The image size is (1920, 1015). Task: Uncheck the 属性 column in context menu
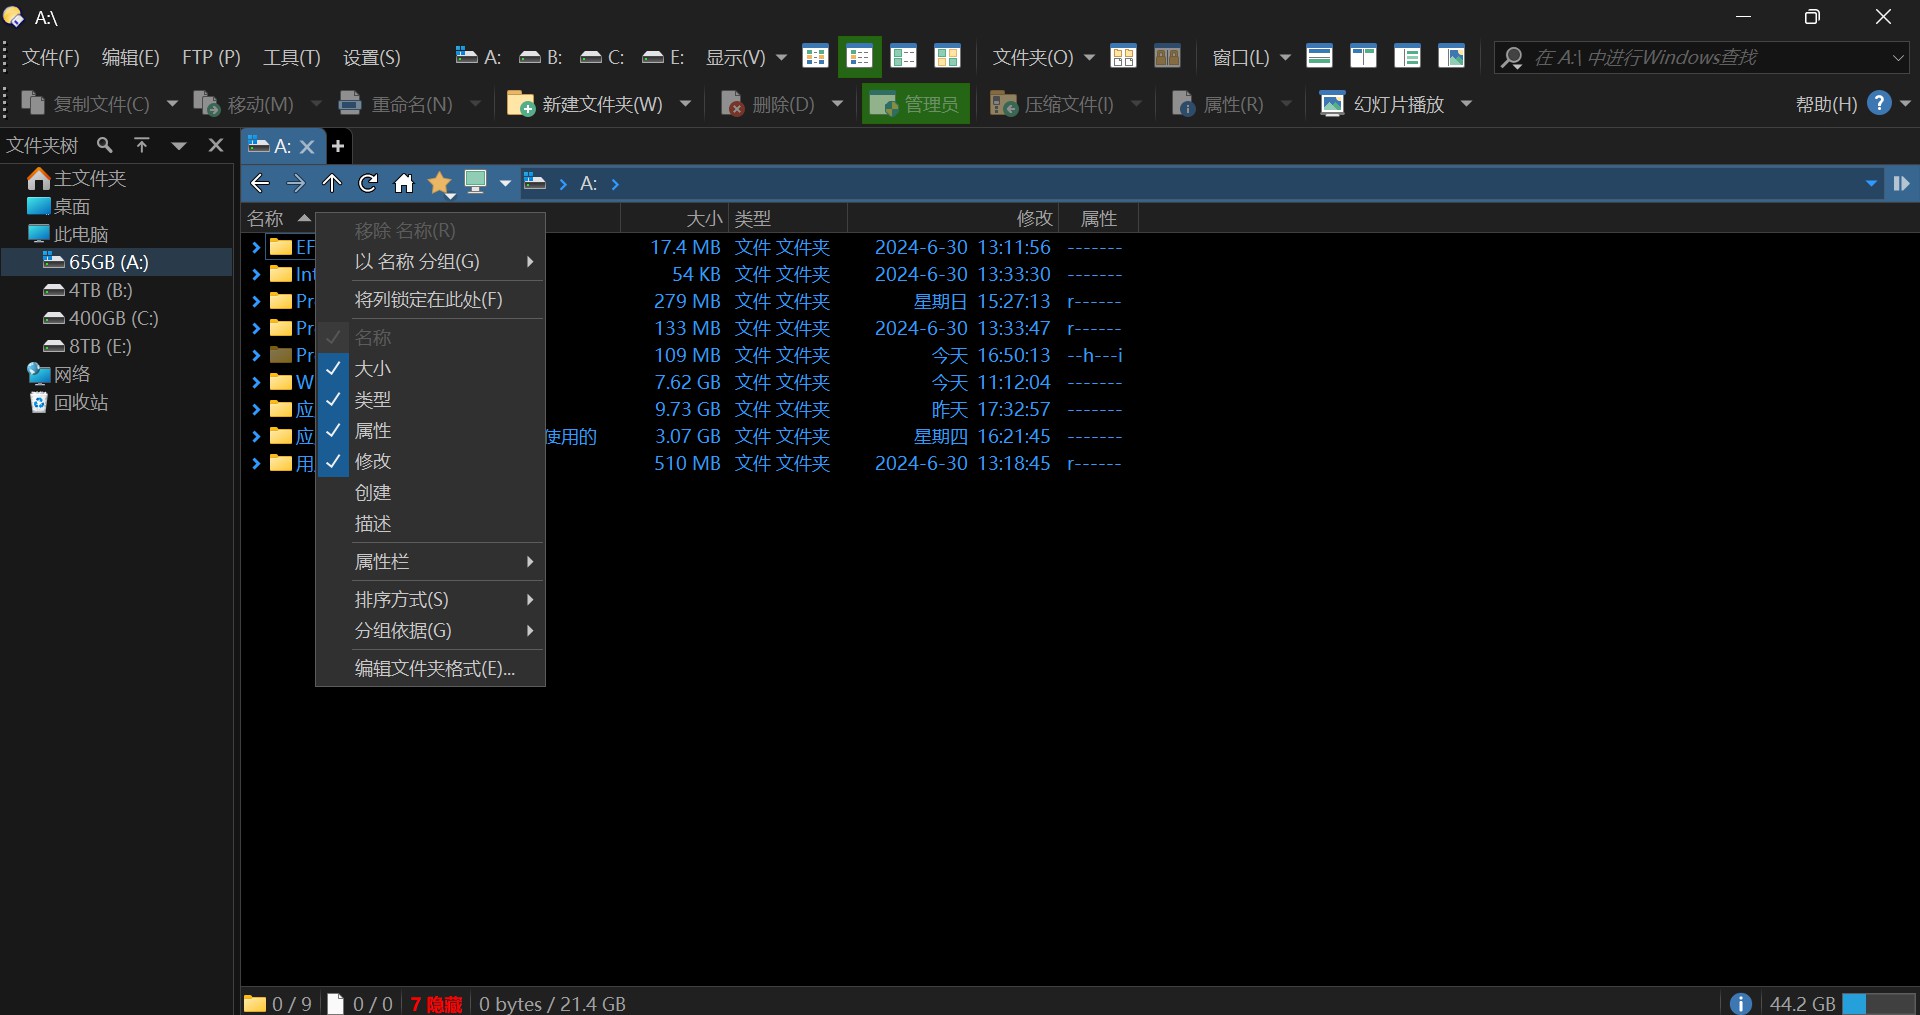373,431
